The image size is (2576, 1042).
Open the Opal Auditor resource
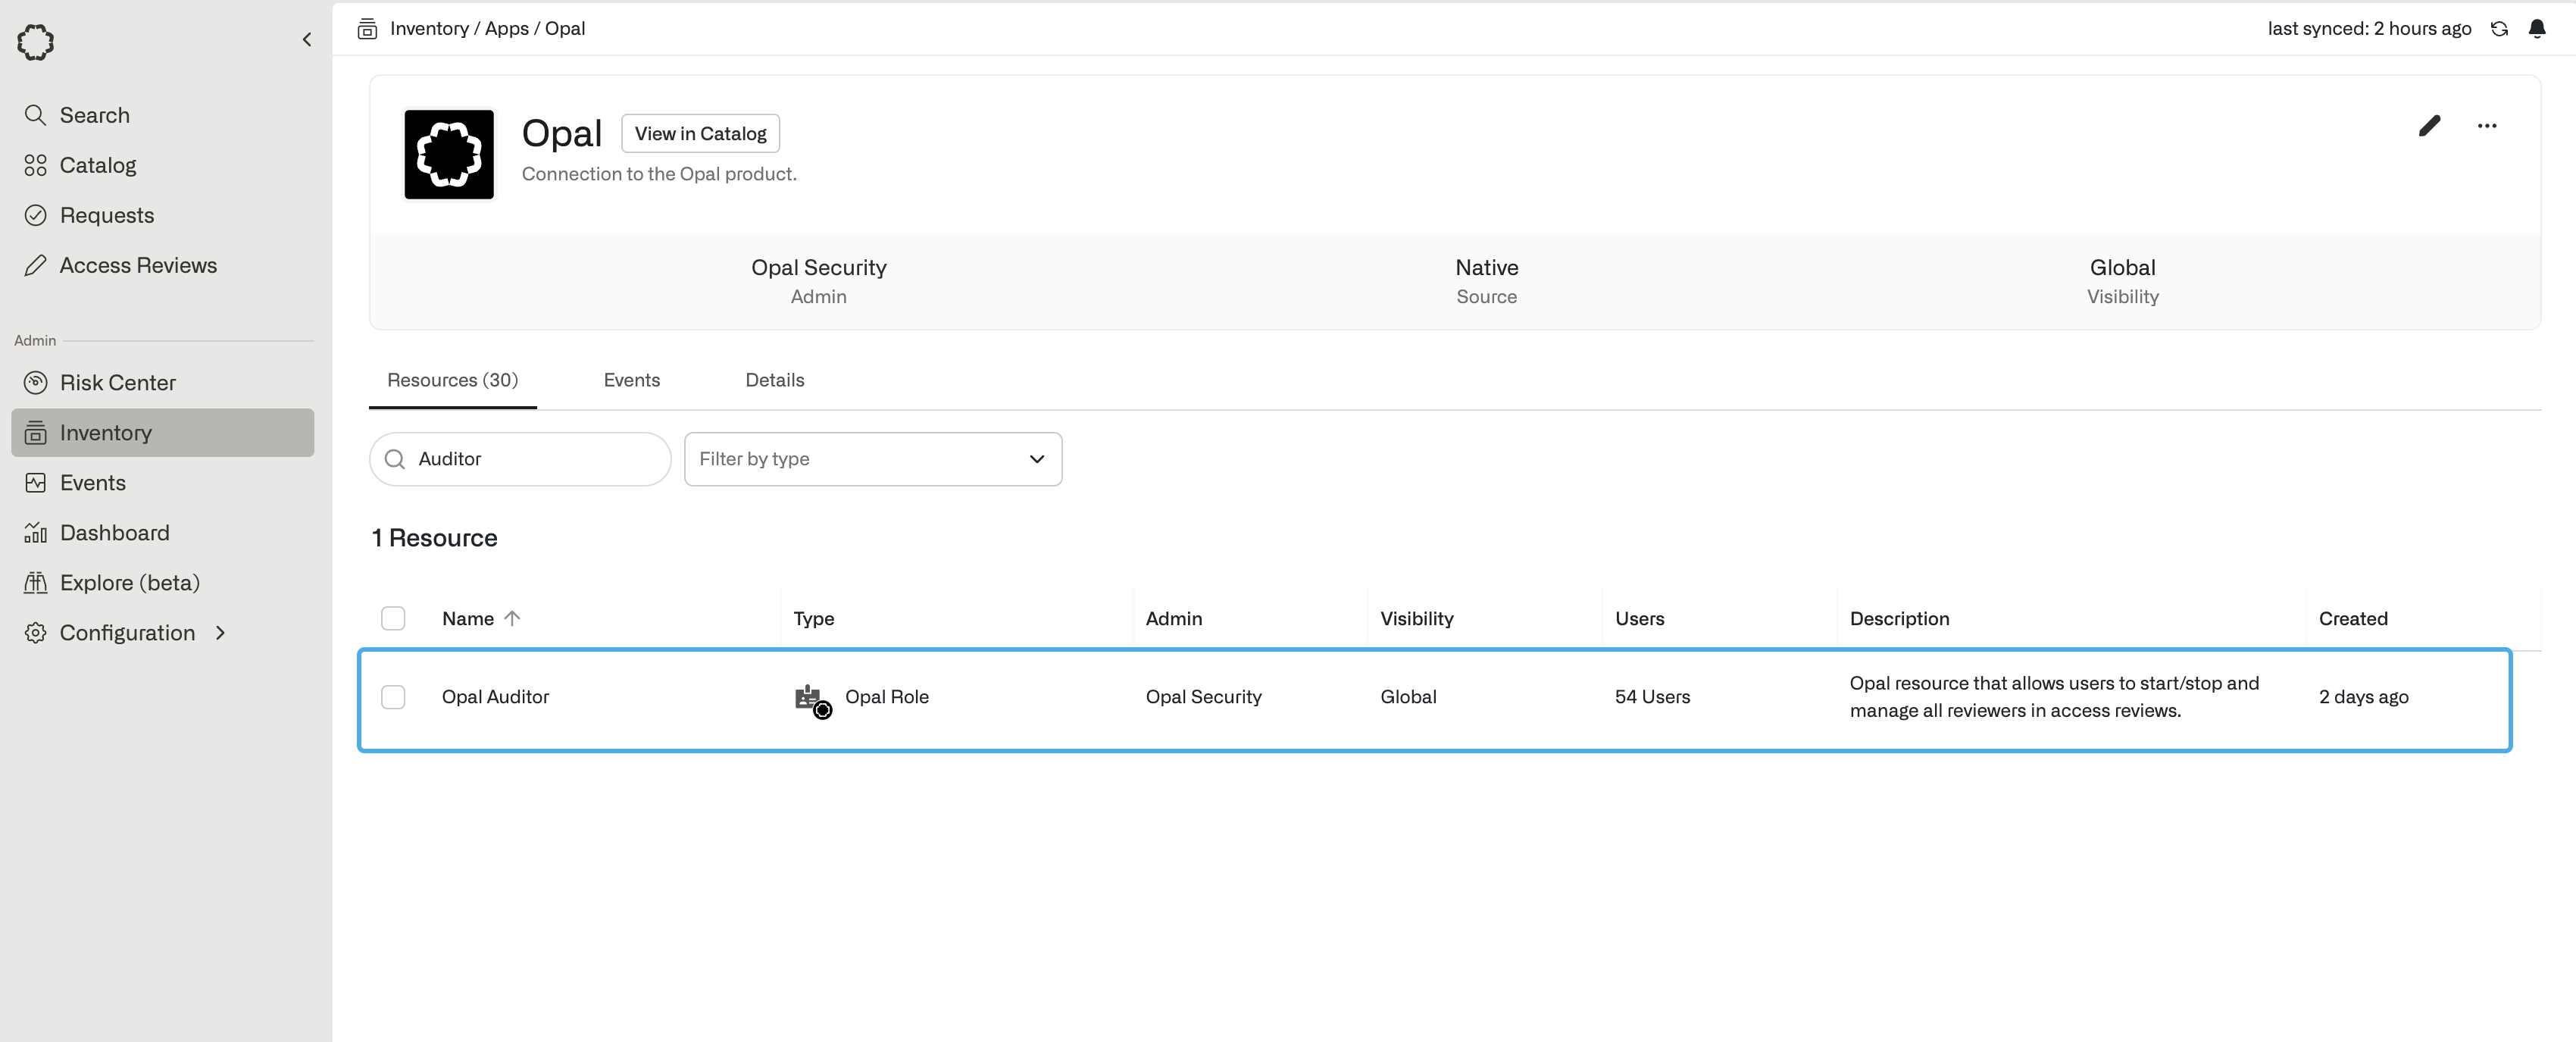(x=495, y=697)
